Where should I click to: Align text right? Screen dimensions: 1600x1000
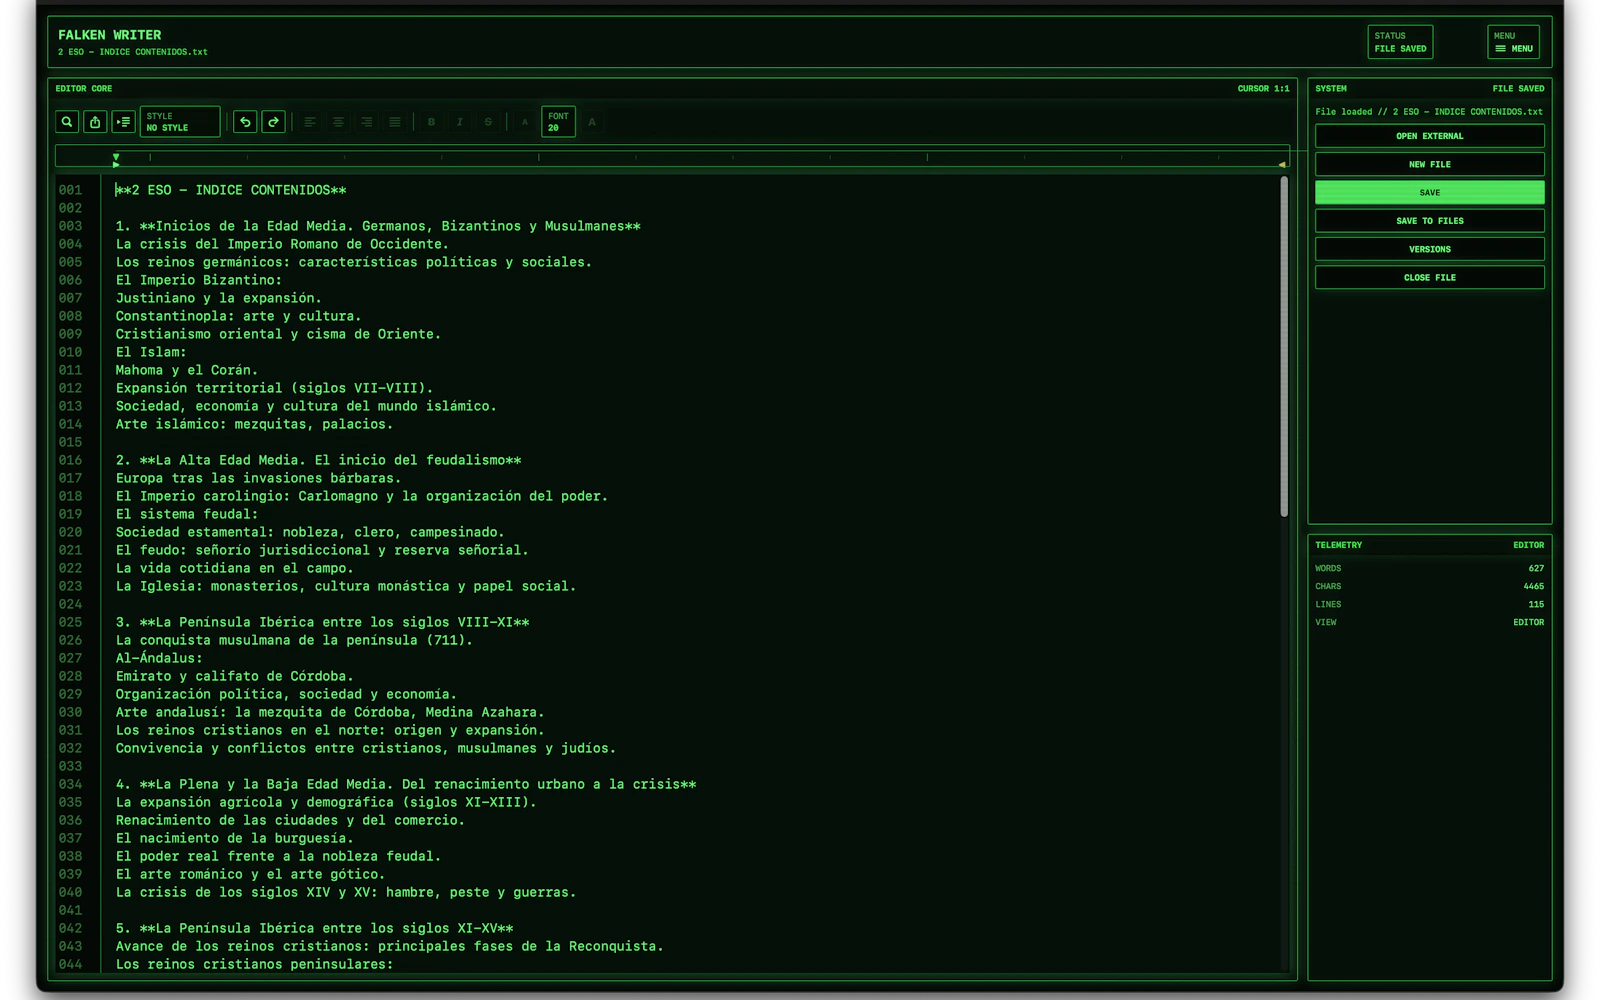point(367,122)
